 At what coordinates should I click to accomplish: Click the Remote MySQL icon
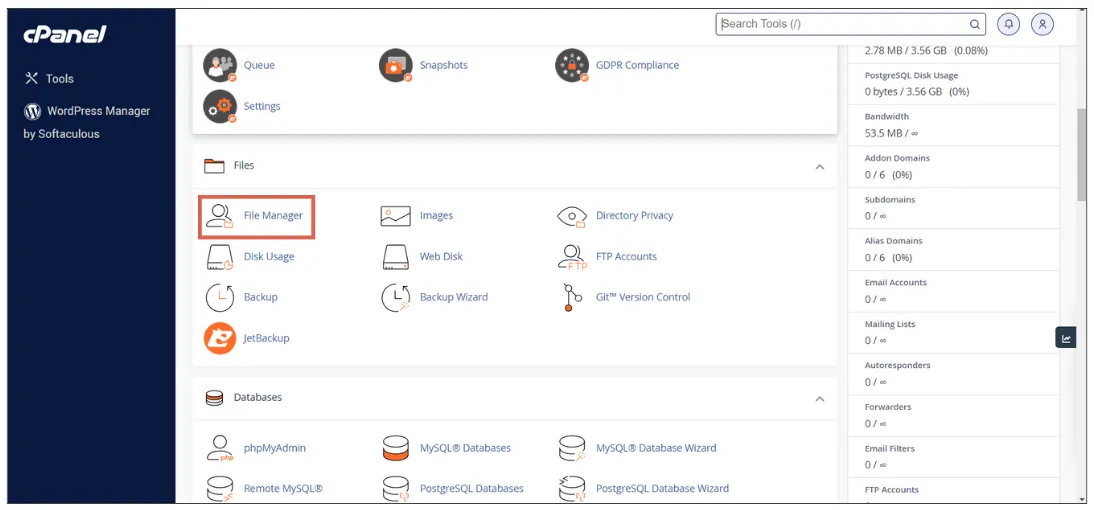tap(220, 489)
